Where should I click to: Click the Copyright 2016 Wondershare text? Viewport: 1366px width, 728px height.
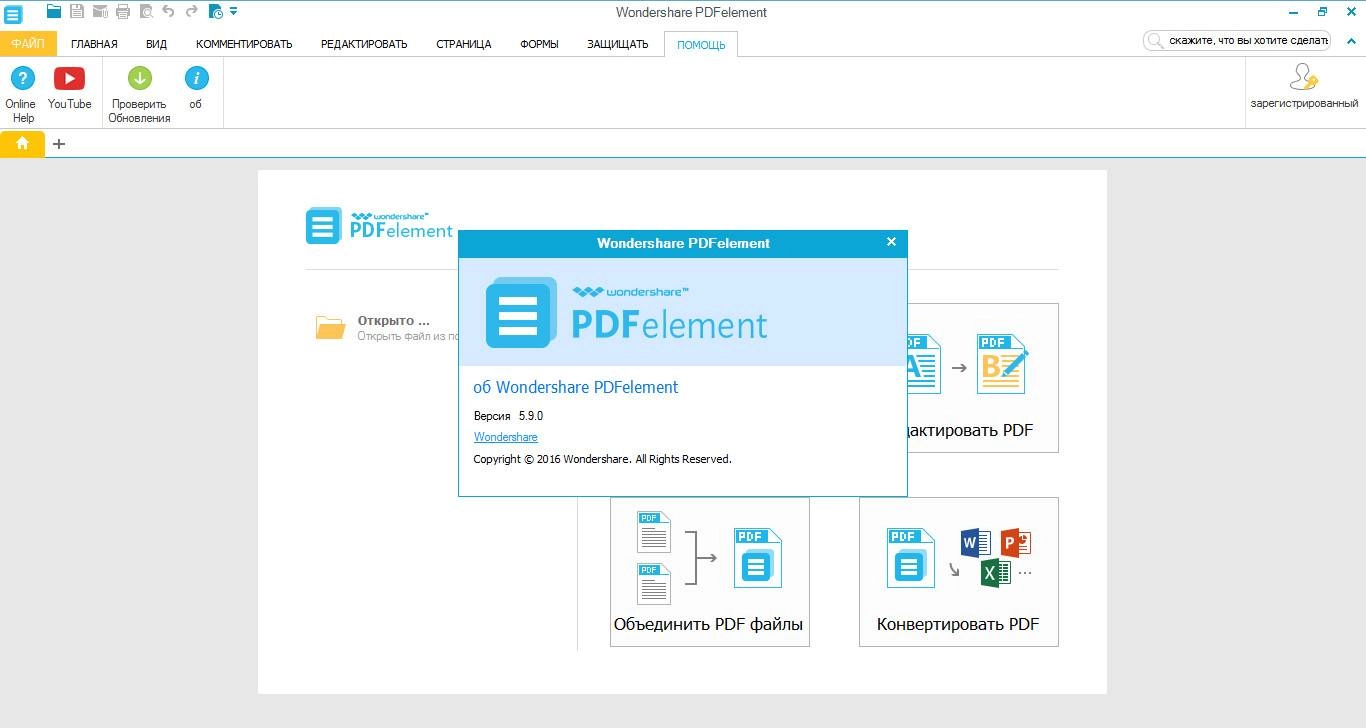(x=602, y=459)
